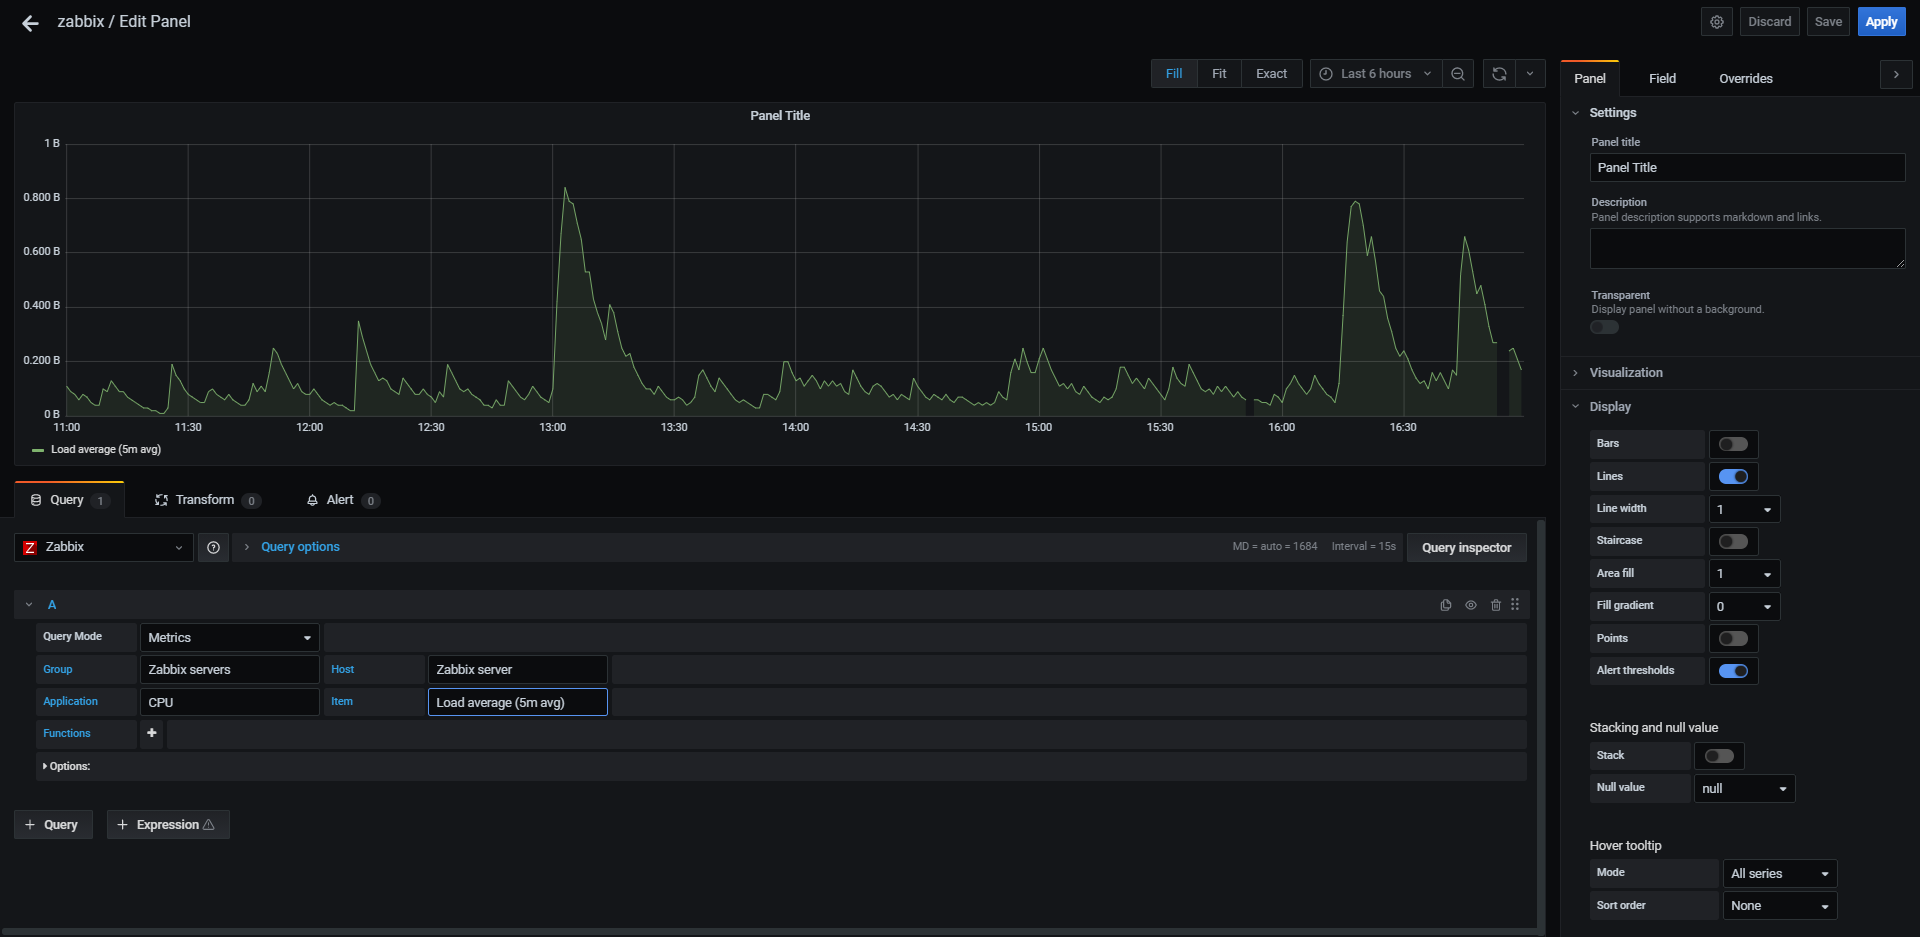
Task: Click the Panel title input field
Action: [1747, 168]
